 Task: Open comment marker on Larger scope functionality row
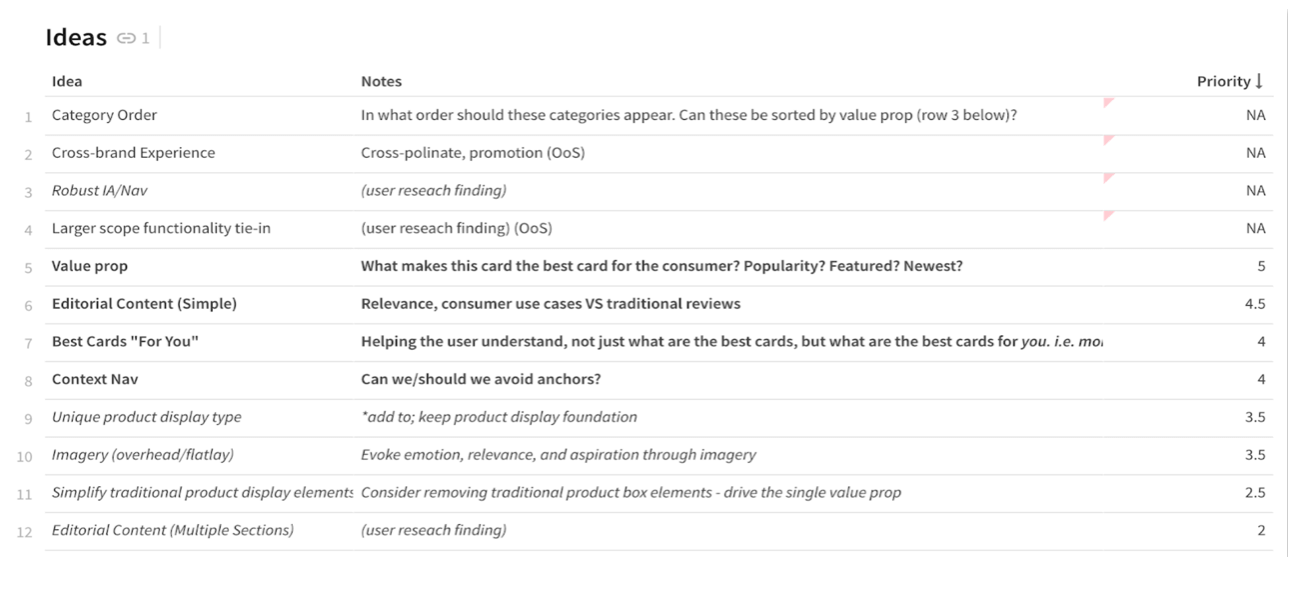click(x=1108, y=216)
